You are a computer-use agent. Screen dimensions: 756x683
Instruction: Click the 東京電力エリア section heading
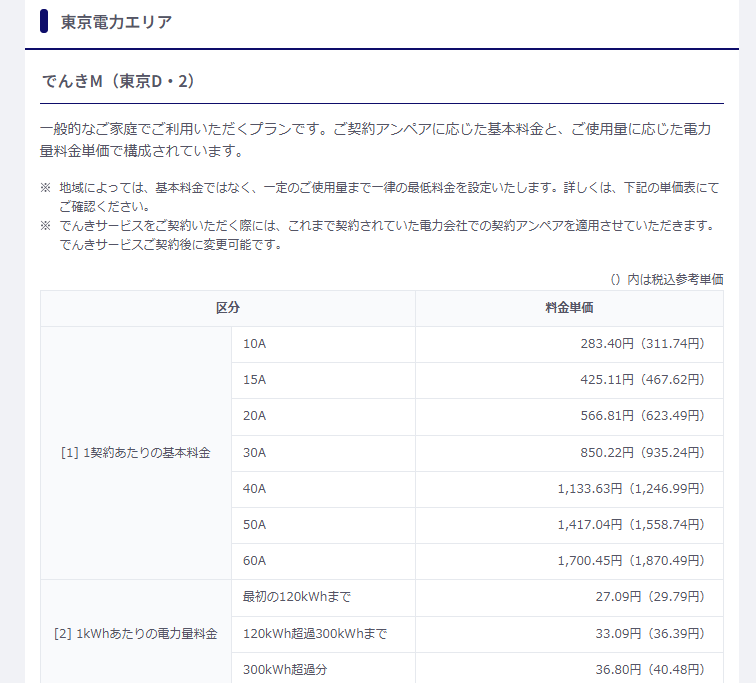click(116, 22)
